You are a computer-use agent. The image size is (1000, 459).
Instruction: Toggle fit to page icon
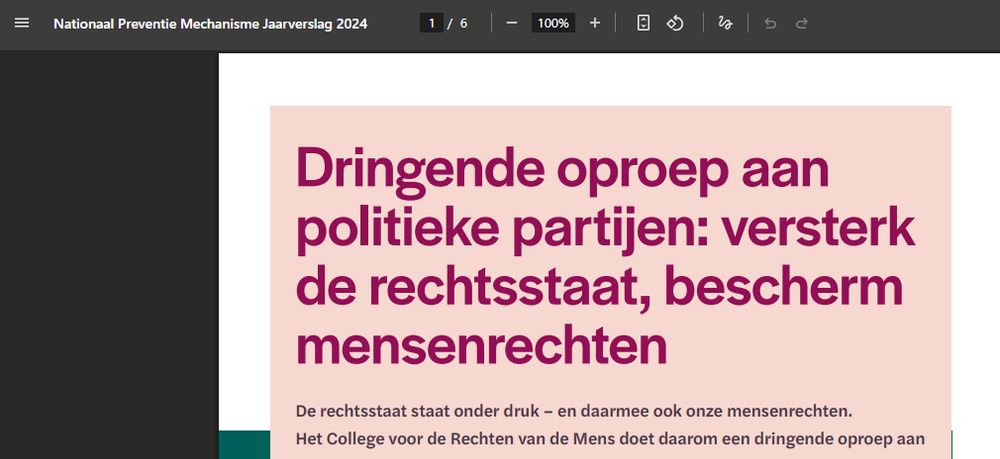coord(643,24)
